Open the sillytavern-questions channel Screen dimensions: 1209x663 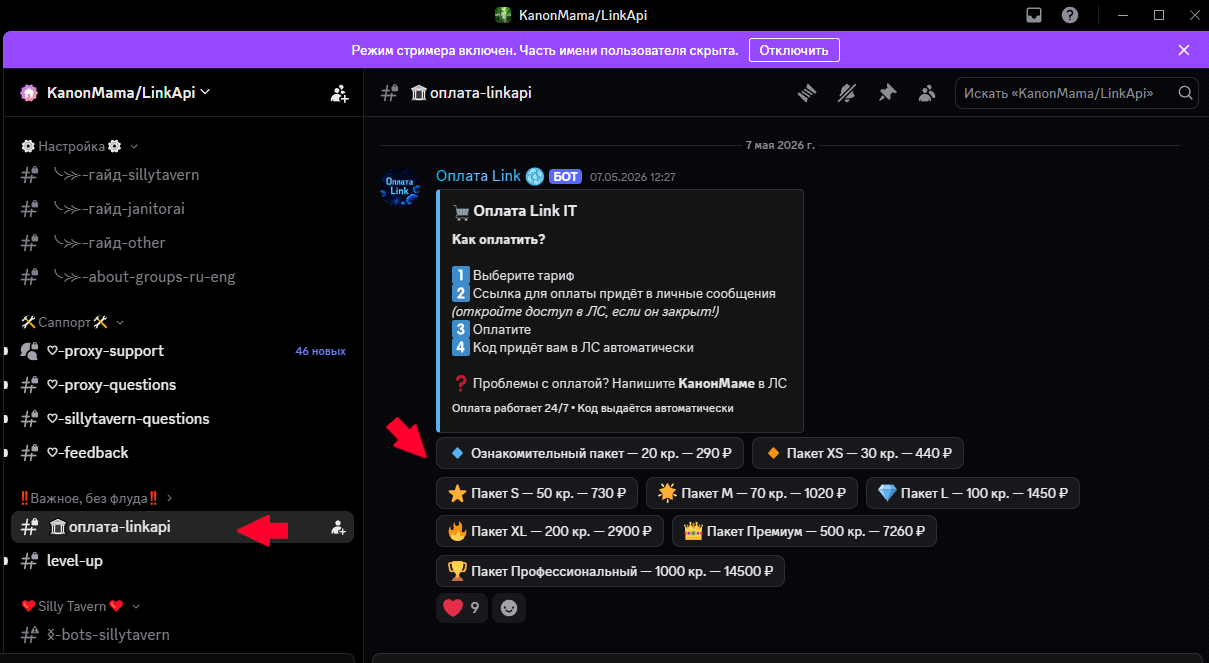pos(182,419)
